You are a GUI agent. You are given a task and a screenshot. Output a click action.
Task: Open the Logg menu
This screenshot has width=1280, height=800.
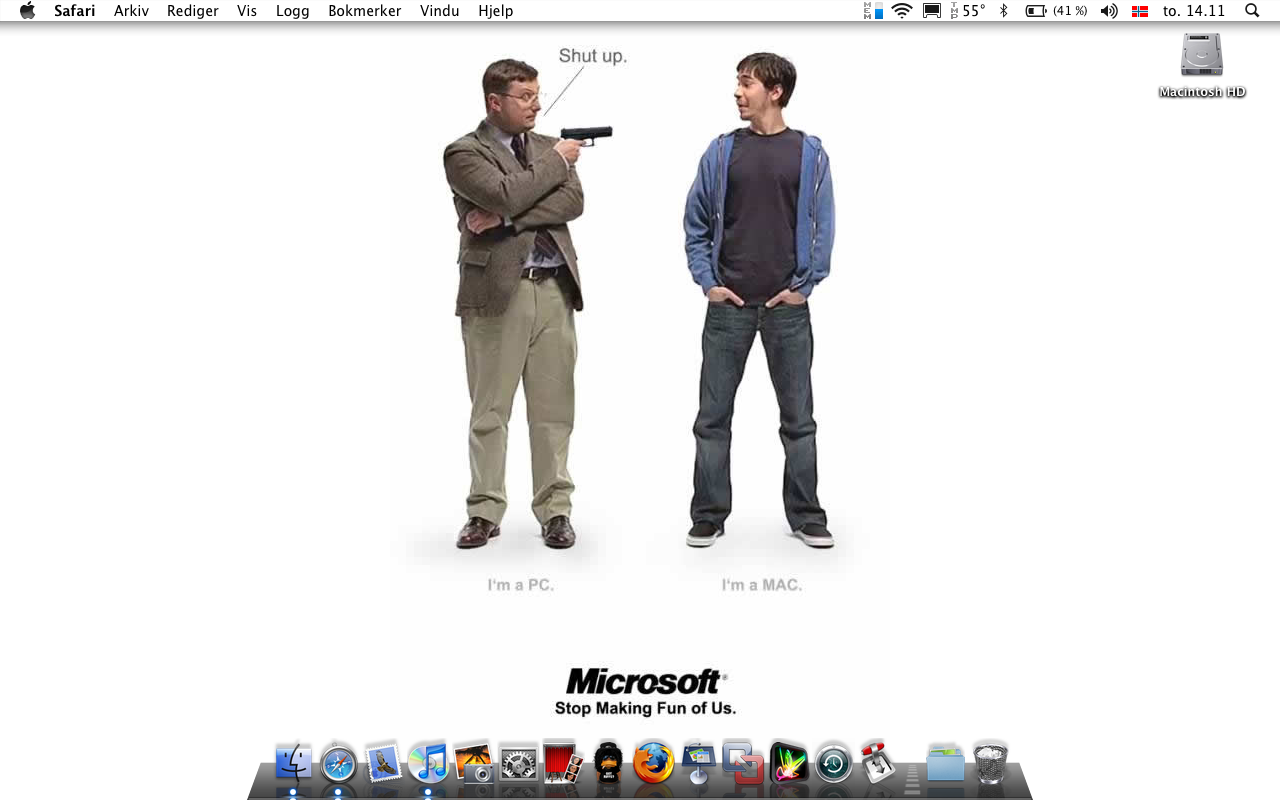point(293,11)
